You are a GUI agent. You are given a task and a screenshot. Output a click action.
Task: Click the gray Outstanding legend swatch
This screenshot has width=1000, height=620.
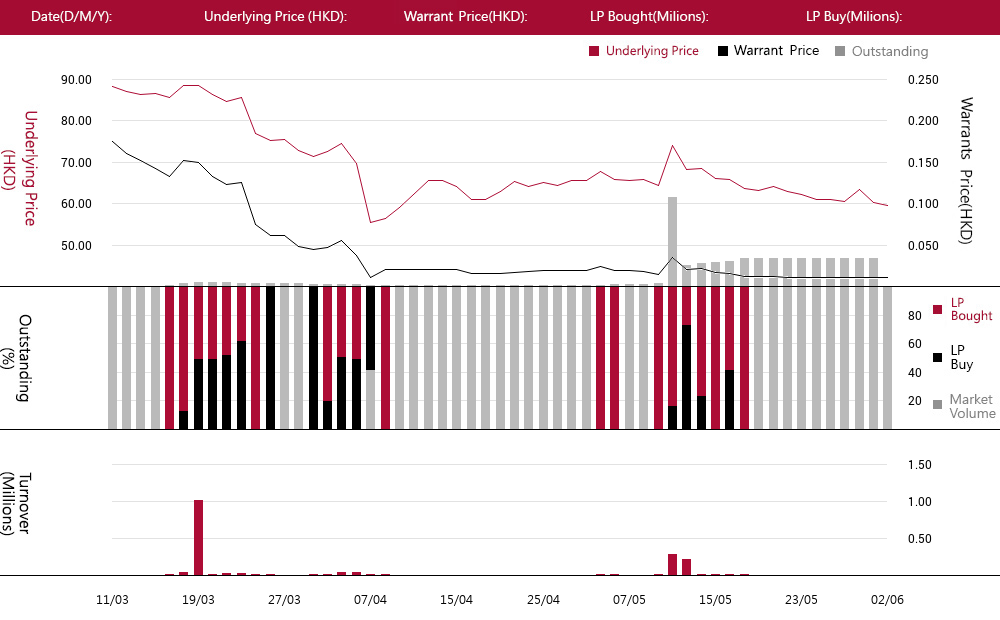point(840,52)
